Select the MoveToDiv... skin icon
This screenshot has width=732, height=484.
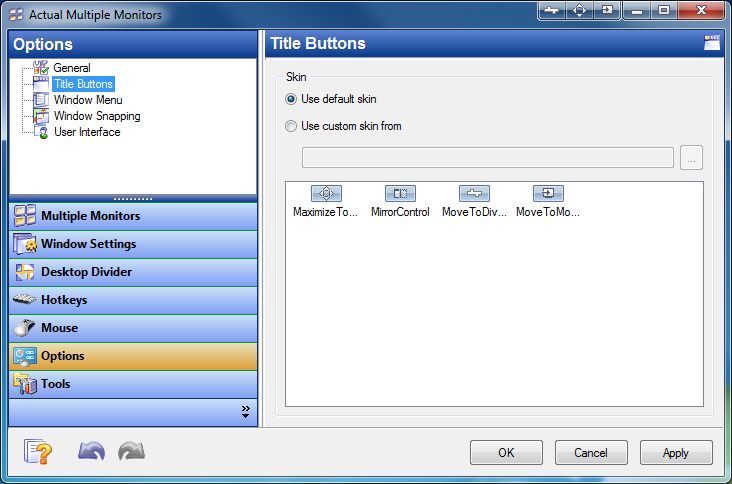(474, 193)
